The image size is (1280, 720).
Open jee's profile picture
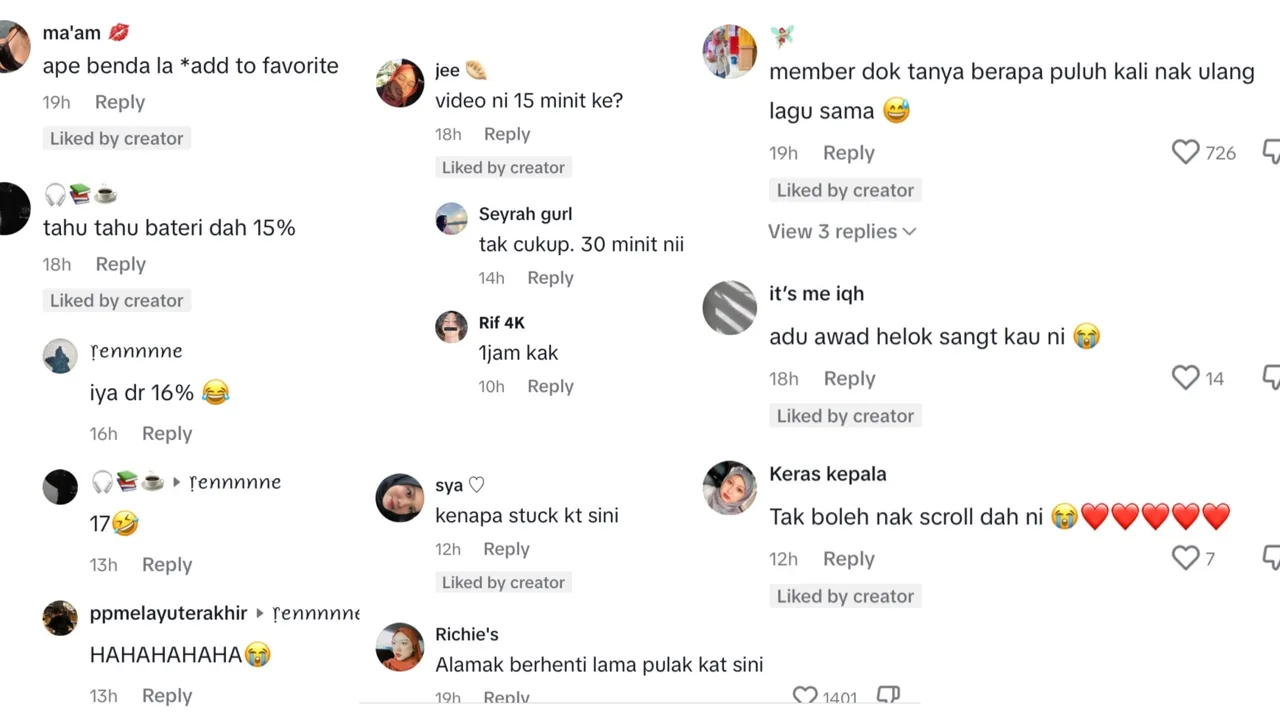[400, 83]
